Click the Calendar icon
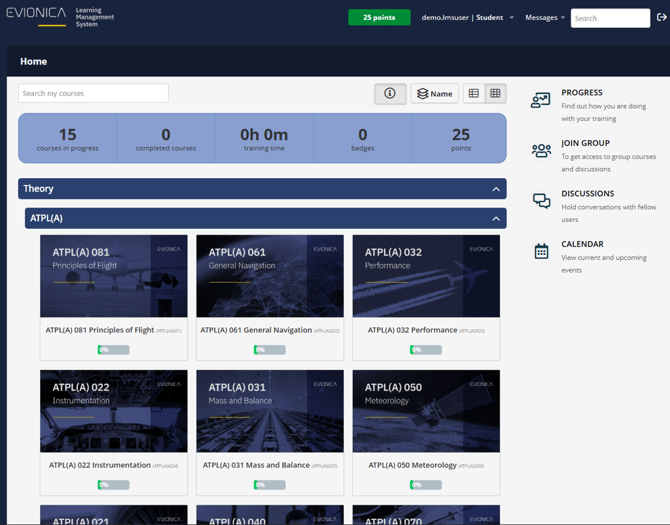The image size is (670, 525). pyautogui.click(x=541, y=251)
